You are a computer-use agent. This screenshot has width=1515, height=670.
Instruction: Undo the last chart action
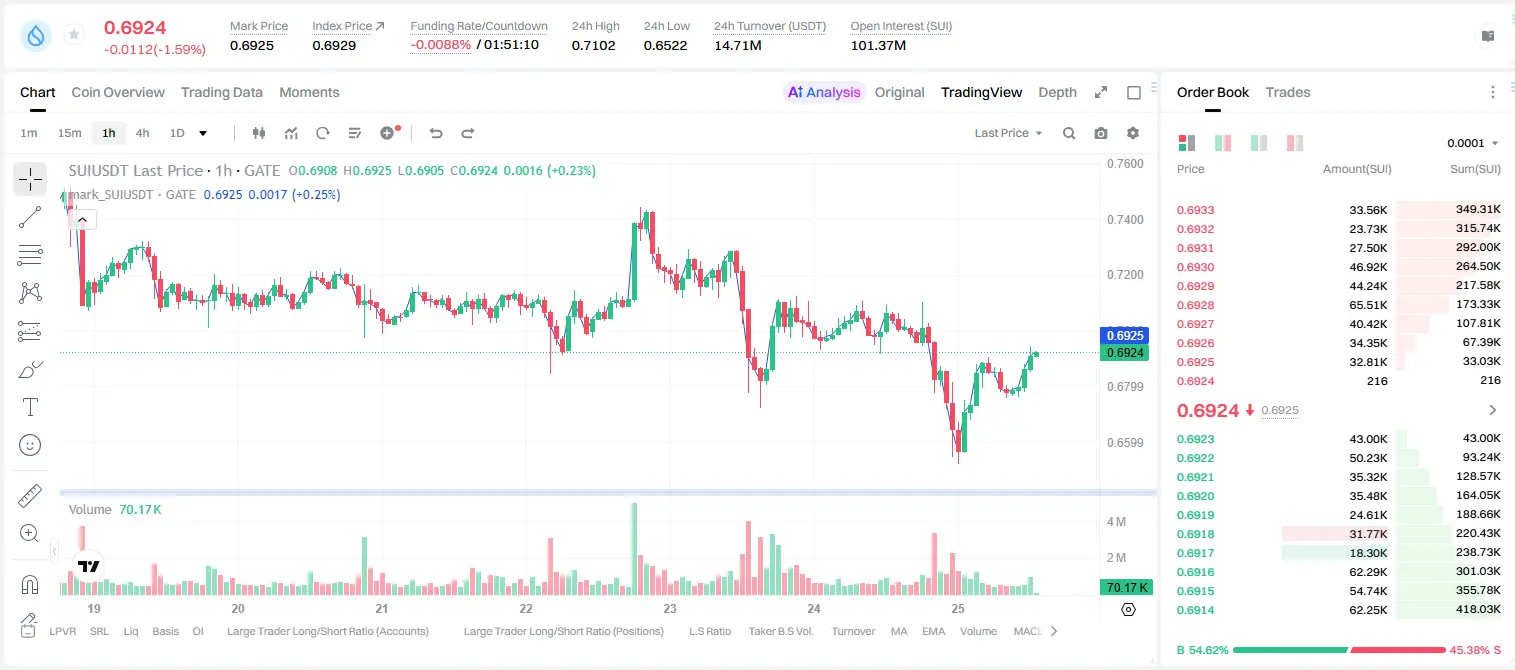coord(435,133)
